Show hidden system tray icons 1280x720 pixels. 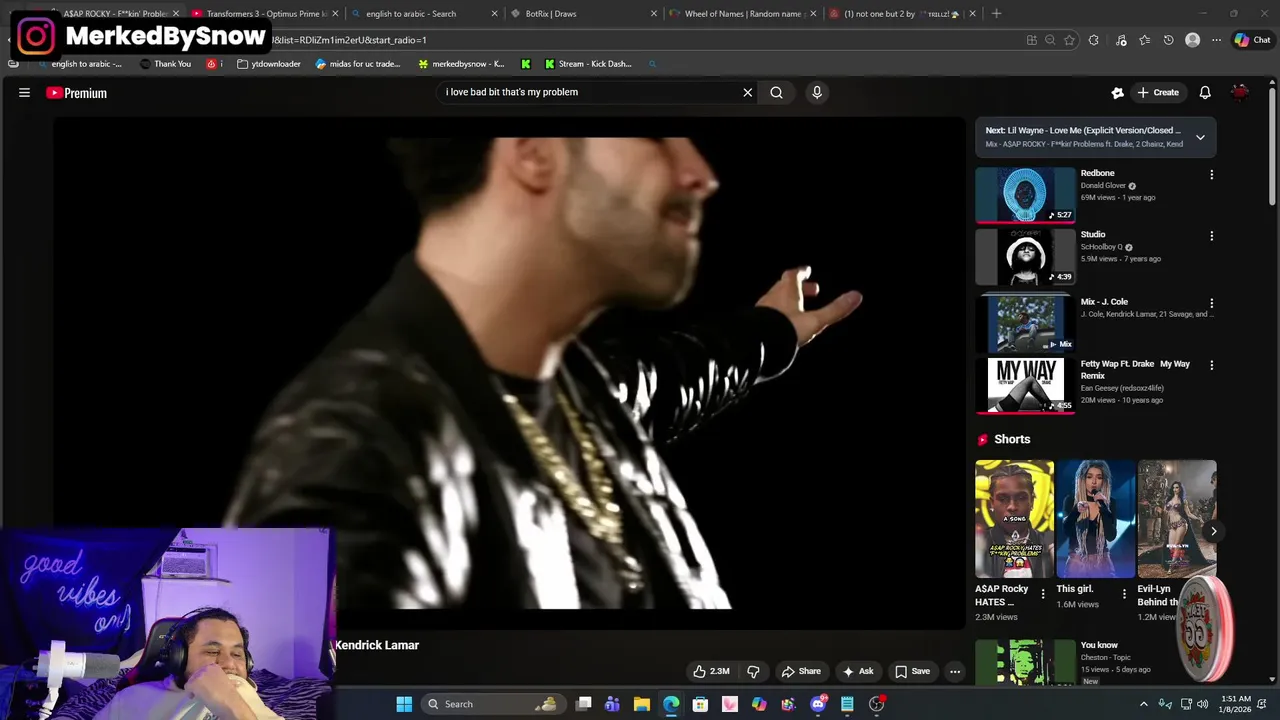(x=1144, y=704)
